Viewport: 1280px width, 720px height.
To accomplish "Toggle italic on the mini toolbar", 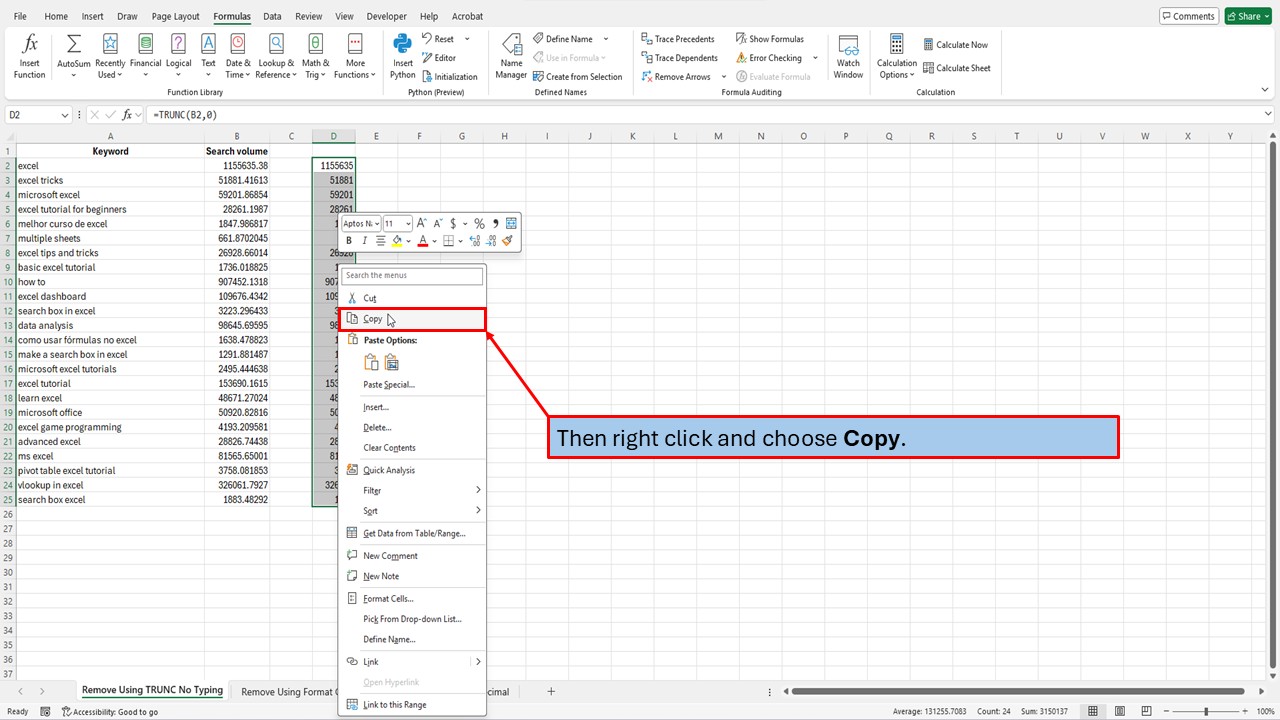I will pyautogui.click(x=364, y=240).
